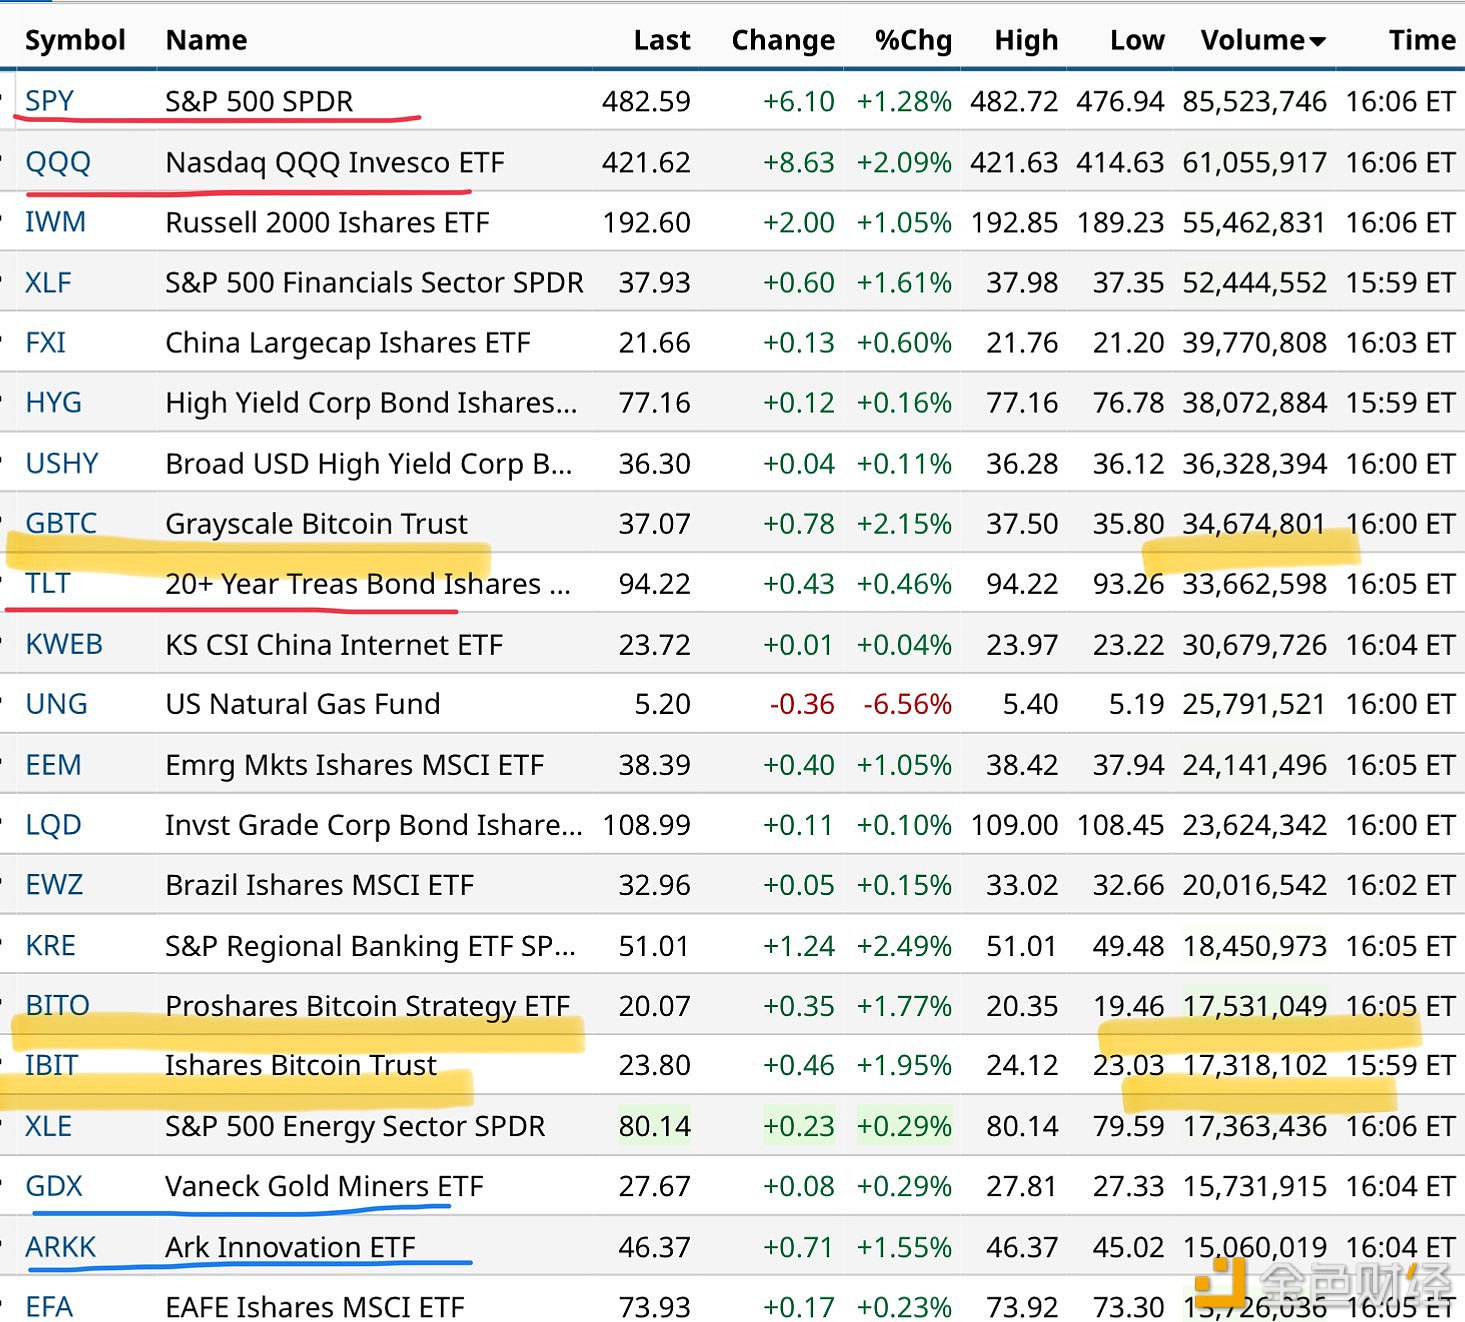
Task: Click SPY's last price 482.59
Action: coord(646,101)
